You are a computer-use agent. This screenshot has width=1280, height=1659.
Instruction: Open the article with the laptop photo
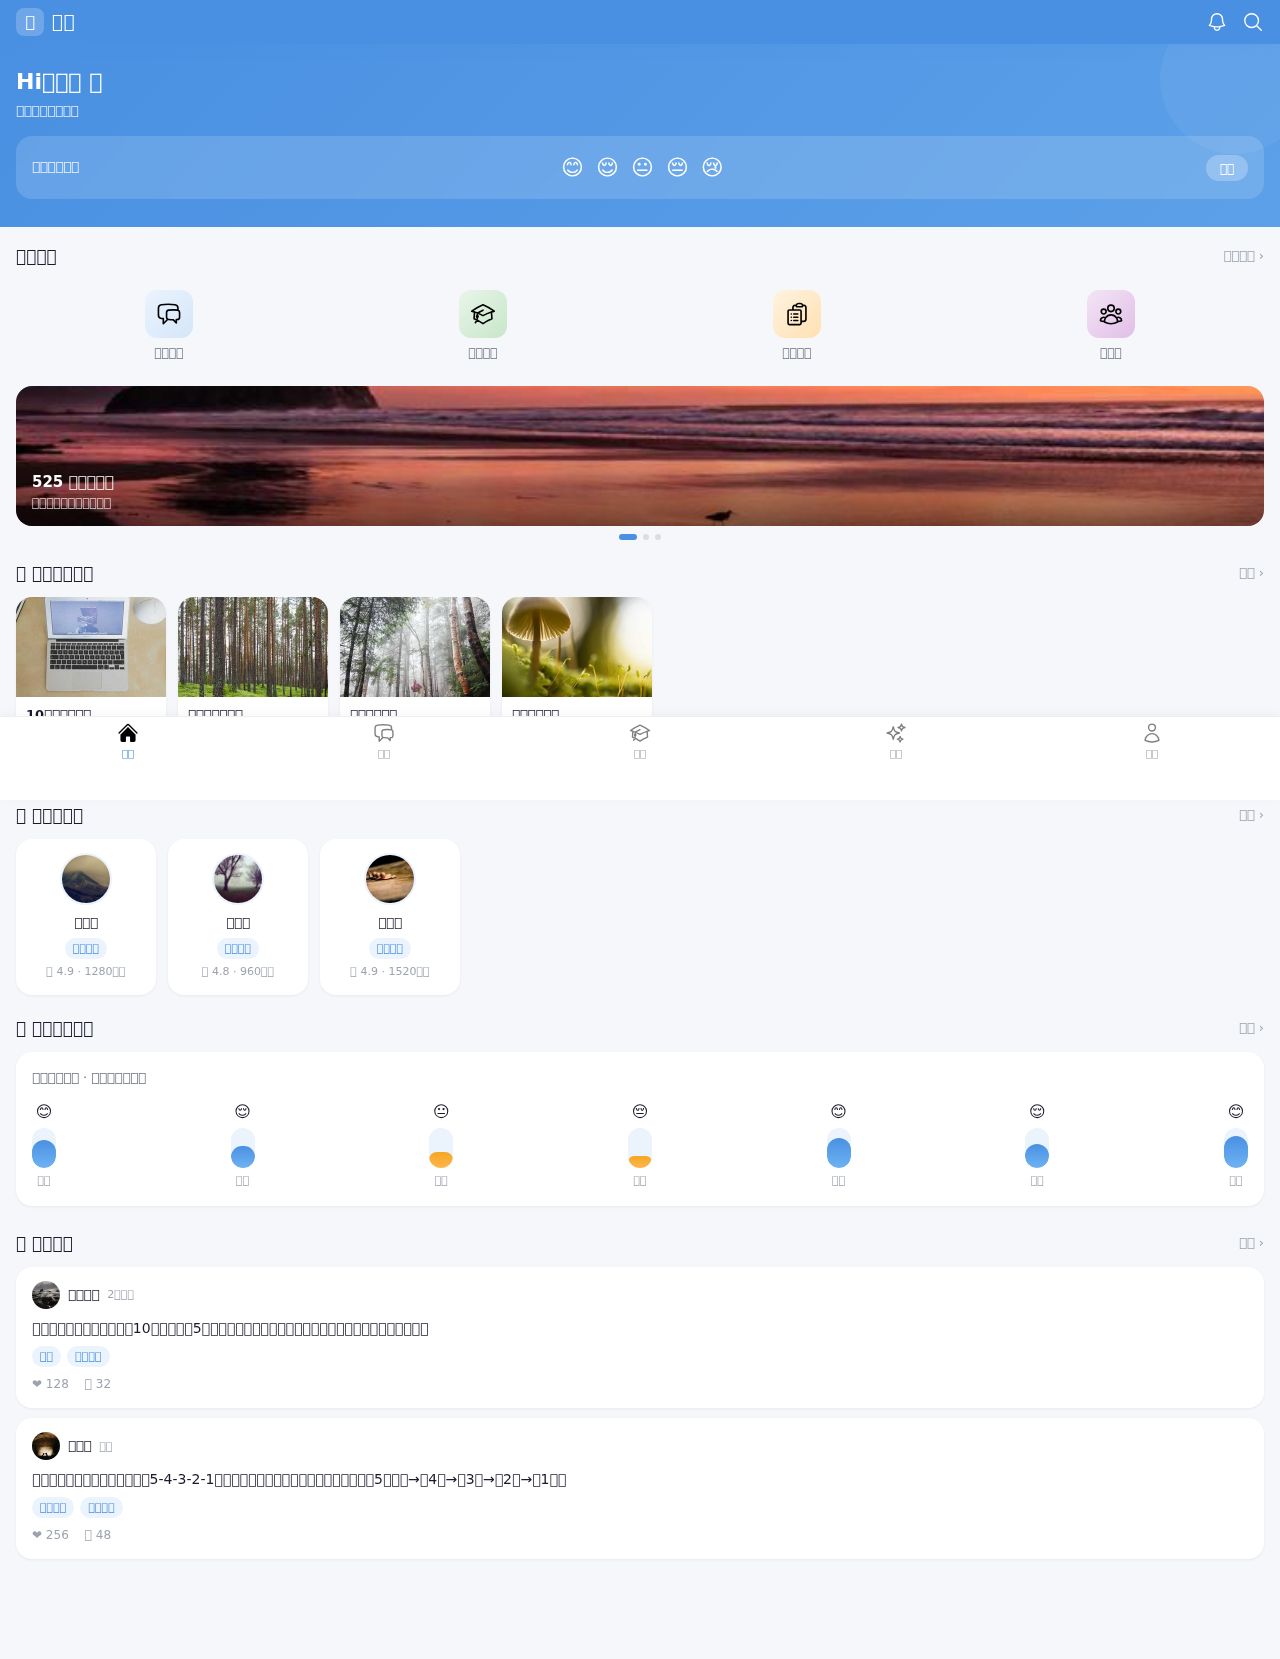click(91, 656)
